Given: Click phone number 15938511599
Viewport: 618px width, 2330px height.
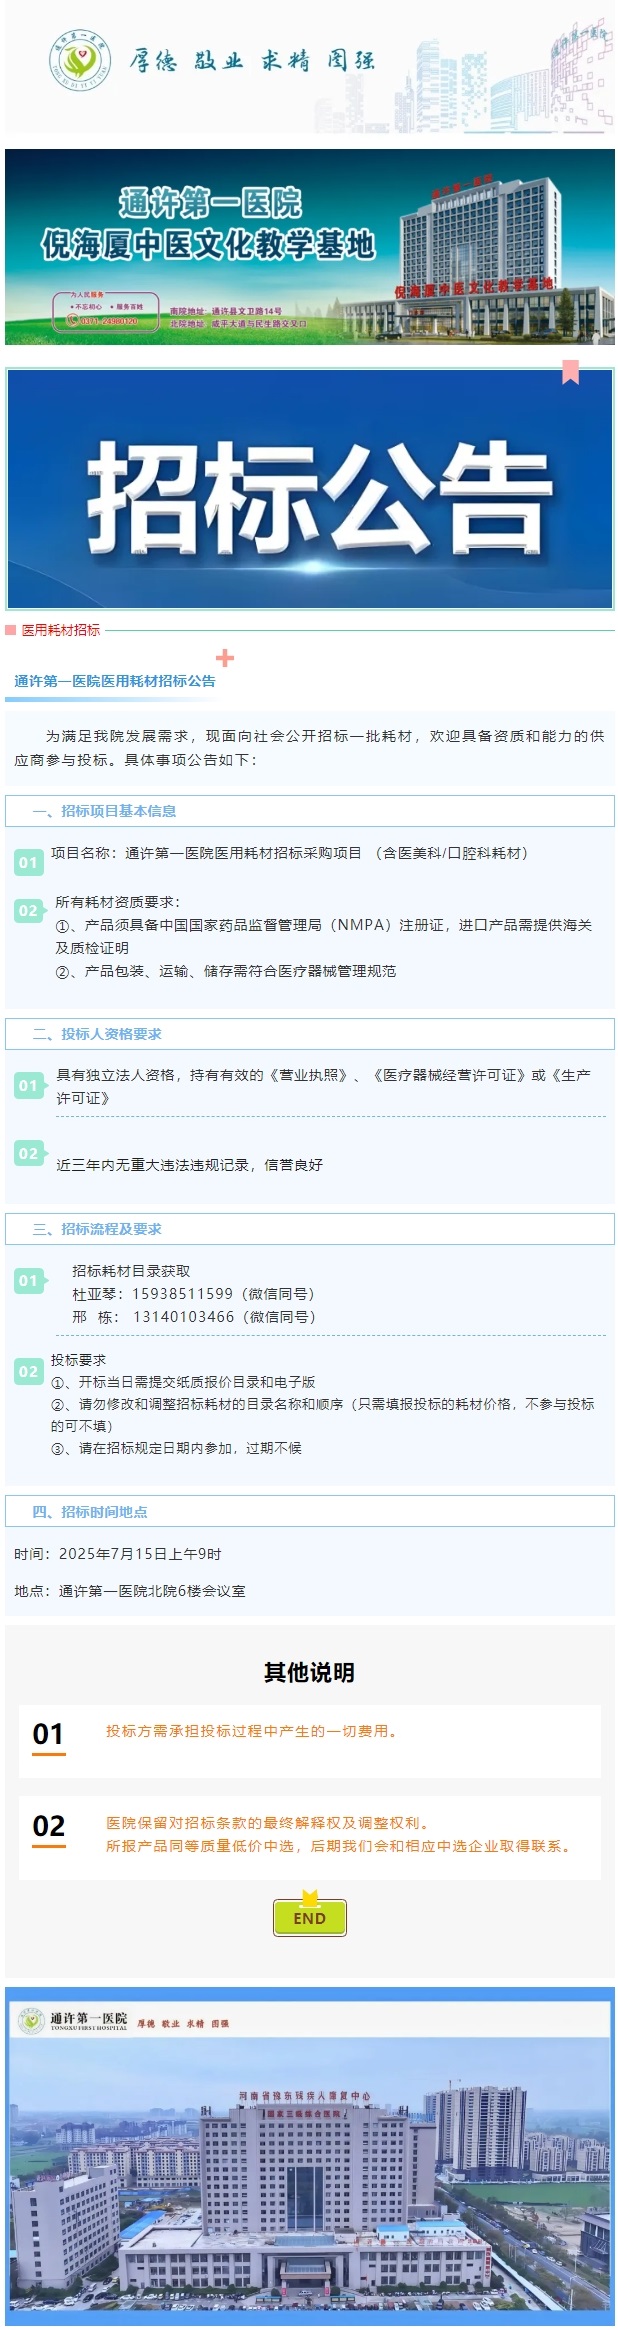Looking at the screenshot, I should point(183,1294).
